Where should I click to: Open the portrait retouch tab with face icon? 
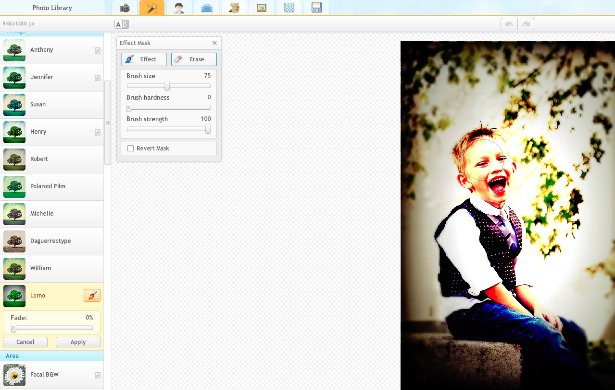[x=179, y=8]
